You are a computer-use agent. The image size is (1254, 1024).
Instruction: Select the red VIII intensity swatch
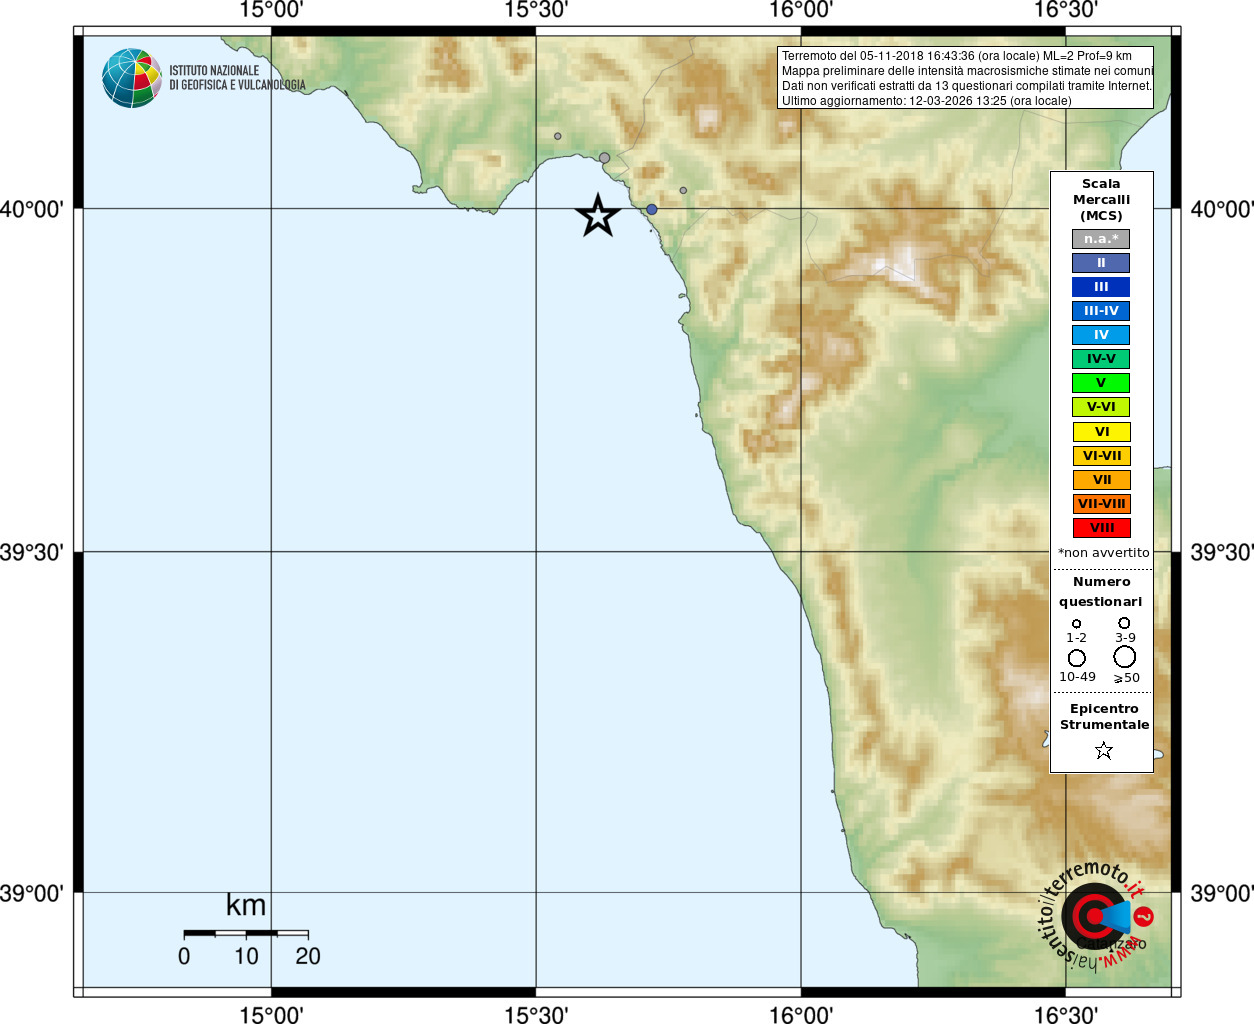pyautogui.click(x=1101, y=528)
